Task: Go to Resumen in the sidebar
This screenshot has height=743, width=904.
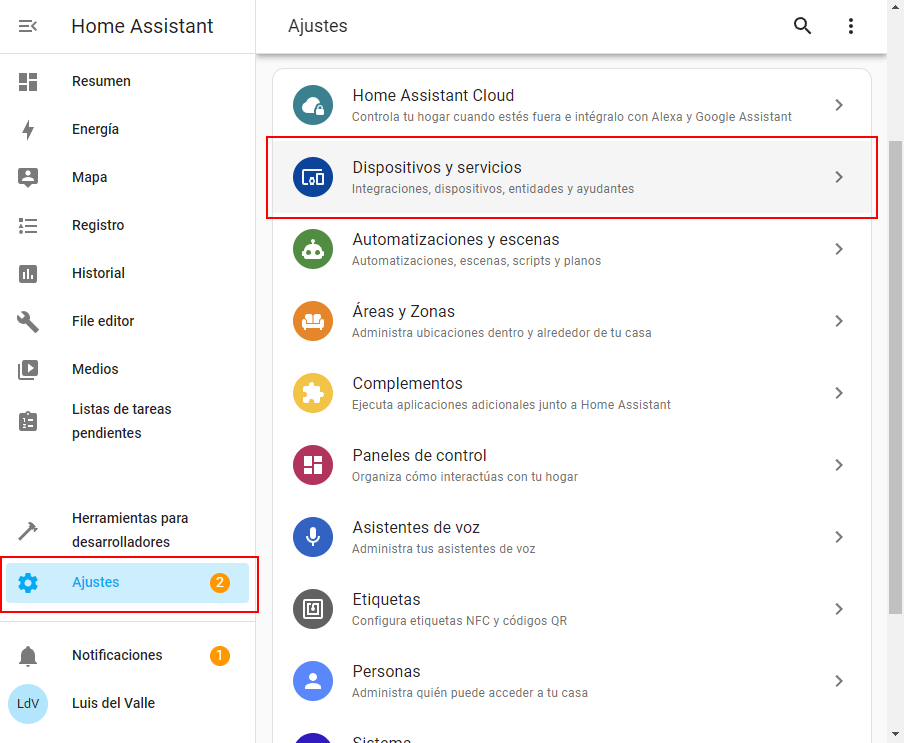Action: pos(101,81)
